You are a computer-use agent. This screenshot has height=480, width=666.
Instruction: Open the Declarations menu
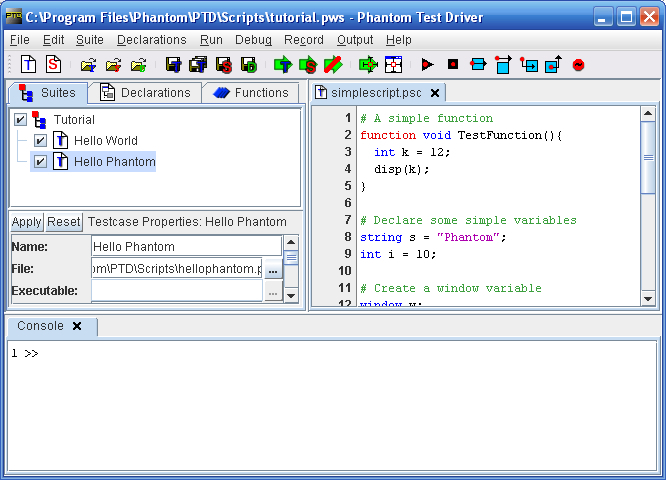pyautogui.click(x=152, y=40)
